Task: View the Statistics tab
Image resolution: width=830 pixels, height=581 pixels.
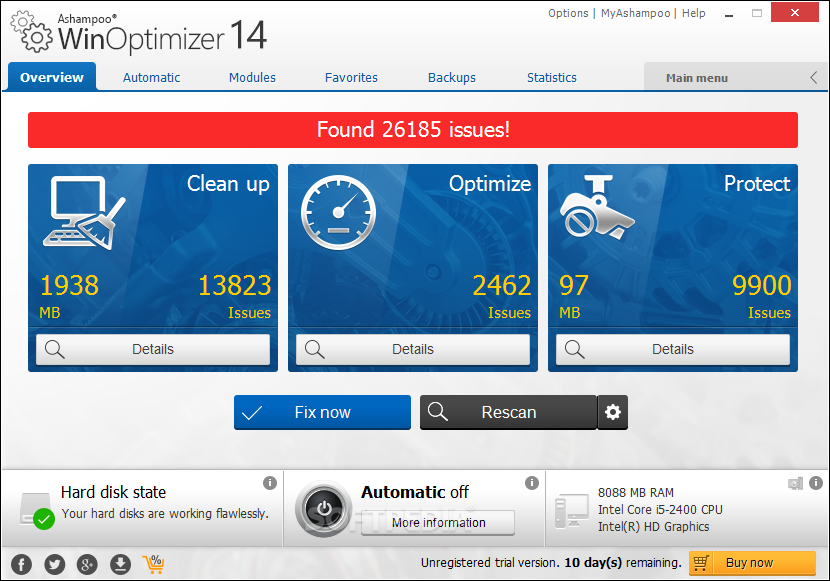Action: pyautogui.click(x=552, y=78)
